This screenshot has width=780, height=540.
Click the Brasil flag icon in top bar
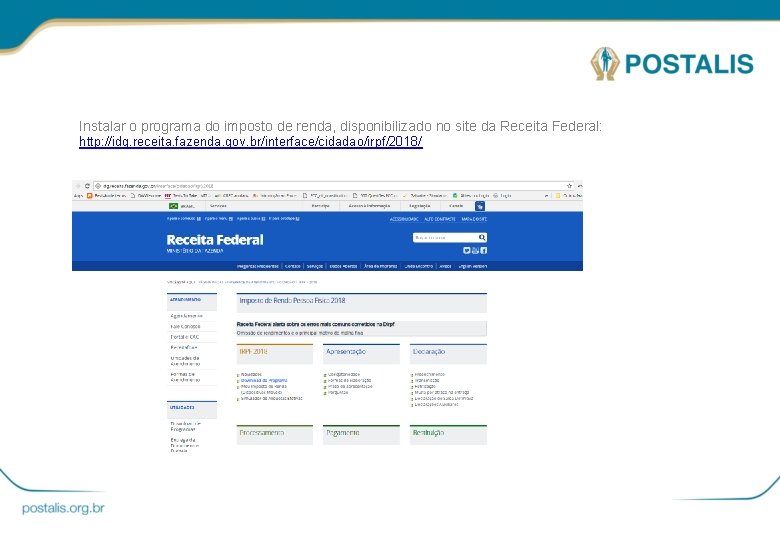pos(174,206)
